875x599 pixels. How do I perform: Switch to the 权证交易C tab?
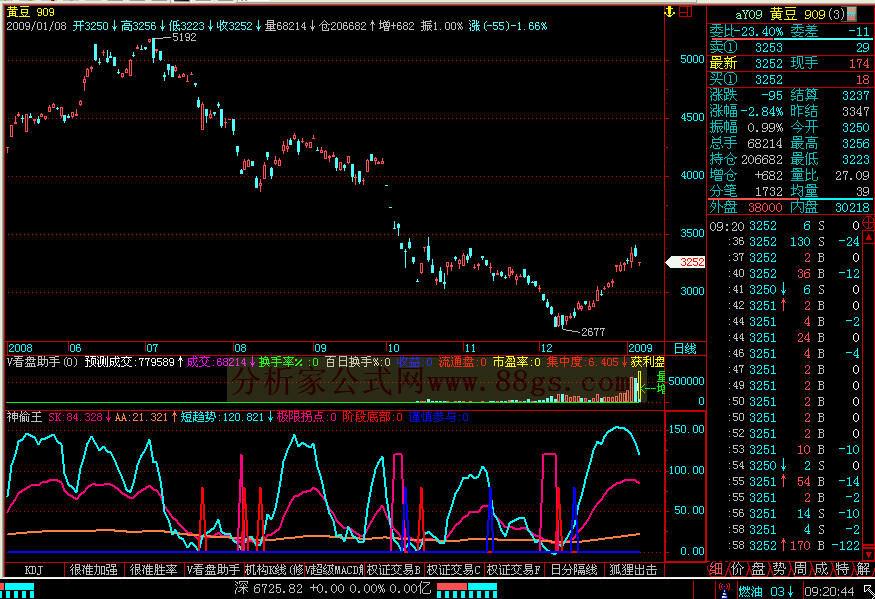[454, 570]
